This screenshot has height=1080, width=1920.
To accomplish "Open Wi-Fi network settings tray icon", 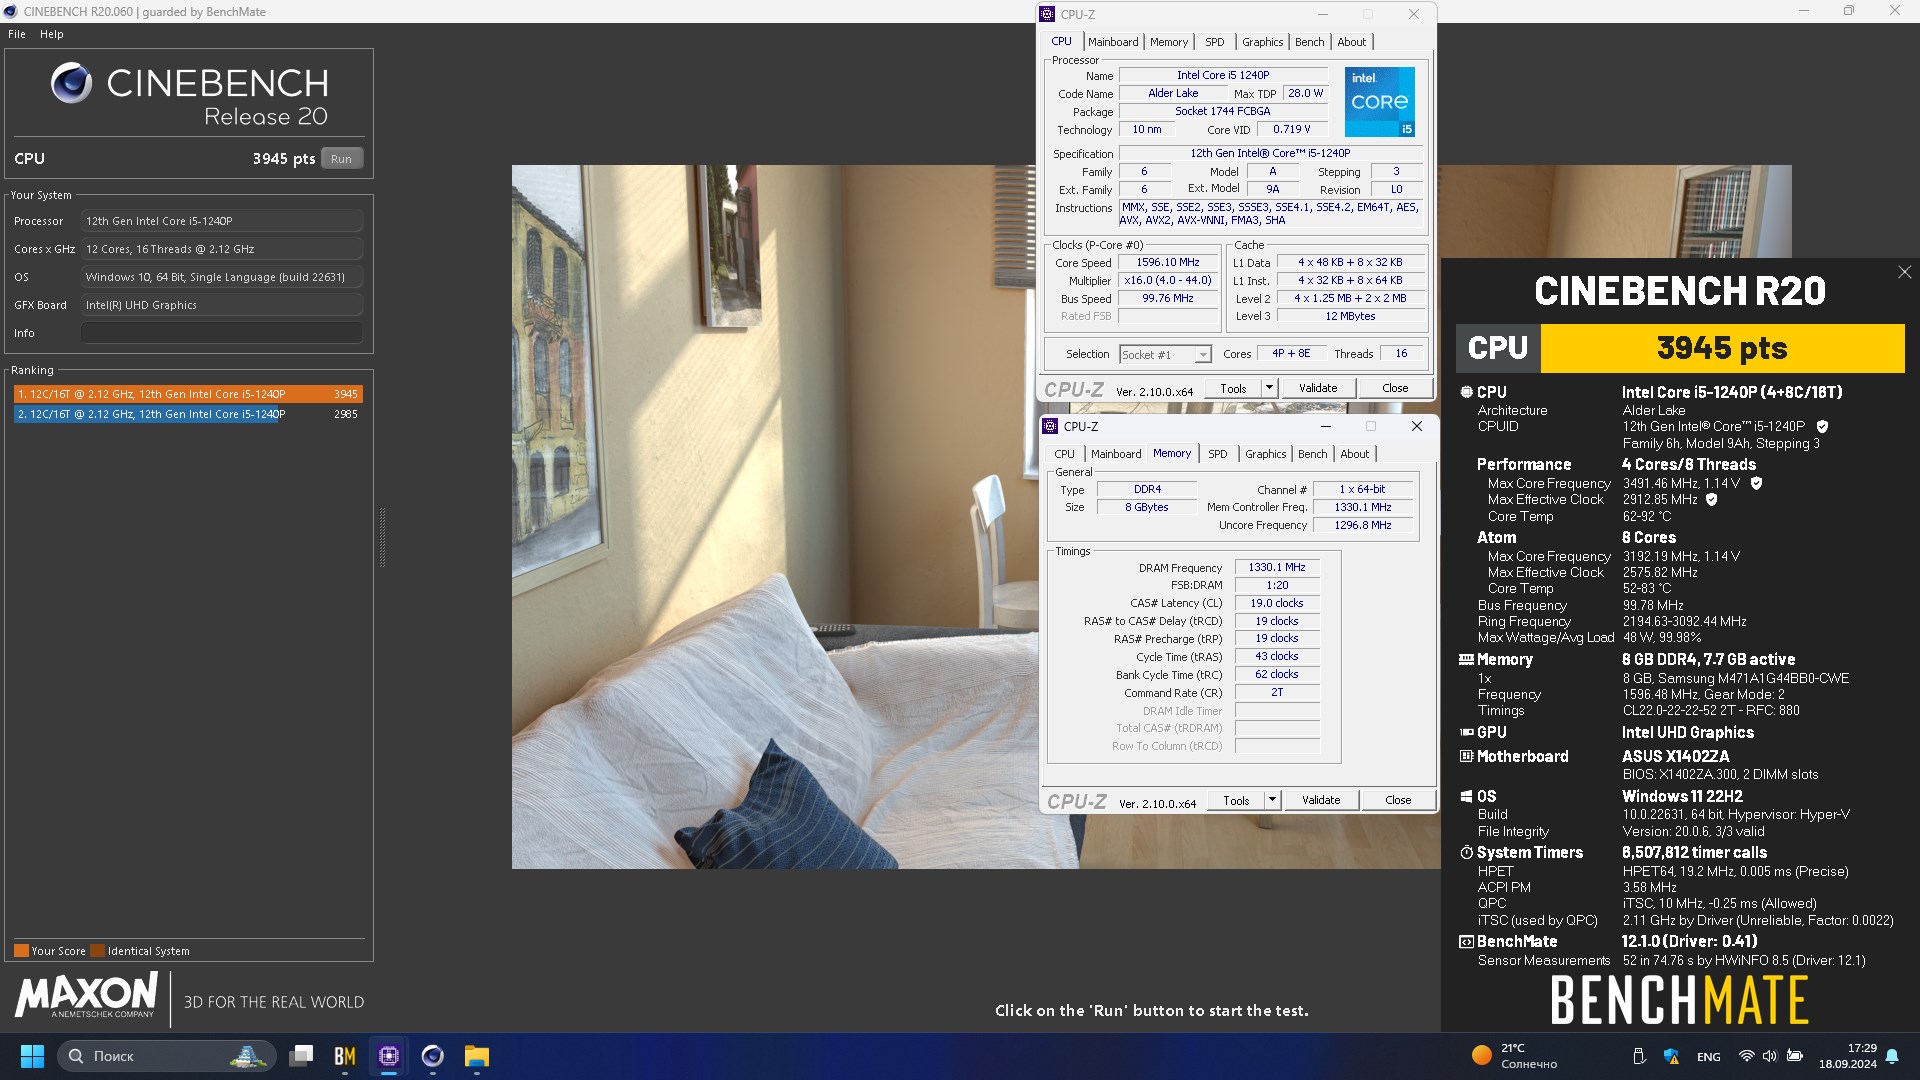I will [1746, 1056].
